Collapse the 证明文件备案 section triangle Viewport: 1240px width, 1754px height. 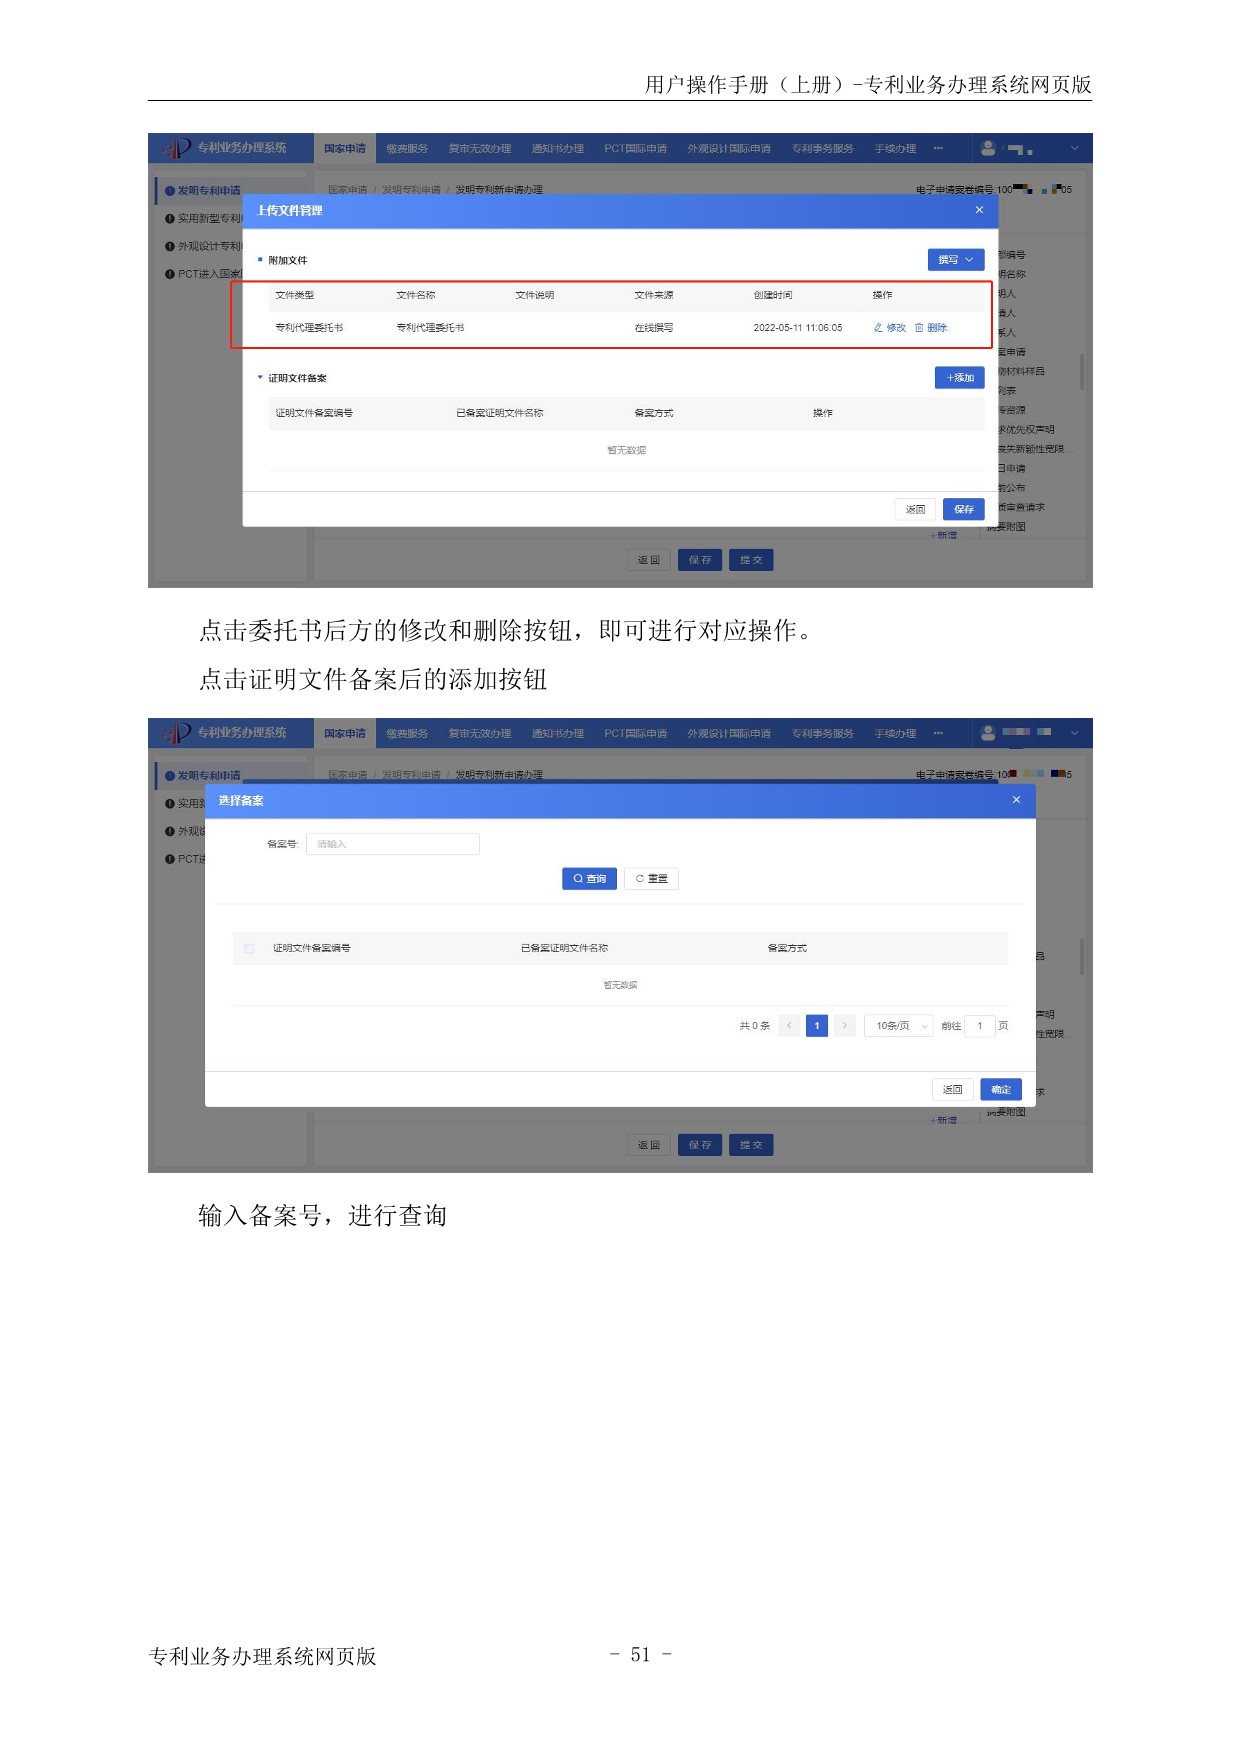(260, 378)
